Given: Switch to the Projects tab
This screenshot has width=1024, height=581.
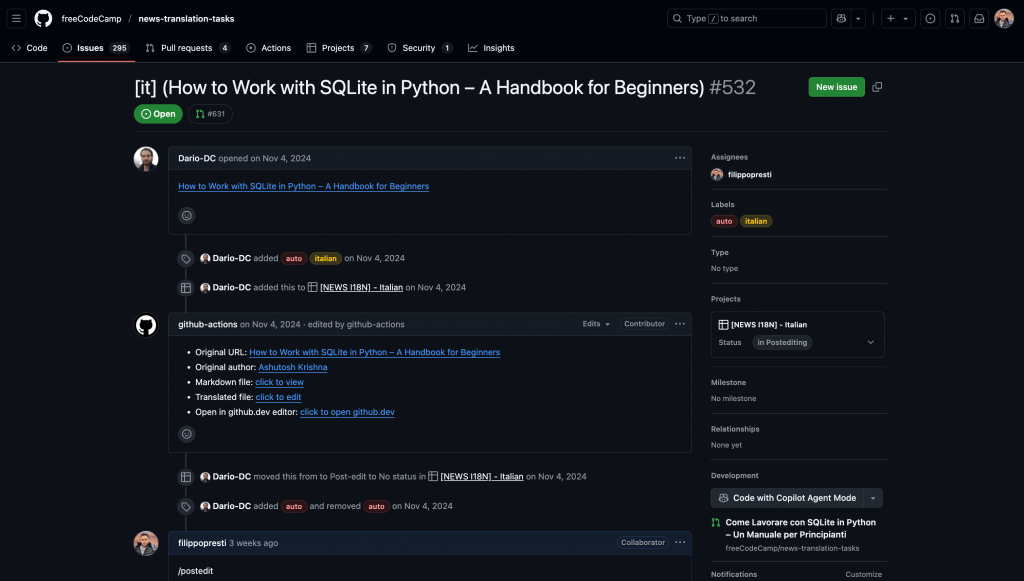Looking at the screenshot, I should (339, 48).
